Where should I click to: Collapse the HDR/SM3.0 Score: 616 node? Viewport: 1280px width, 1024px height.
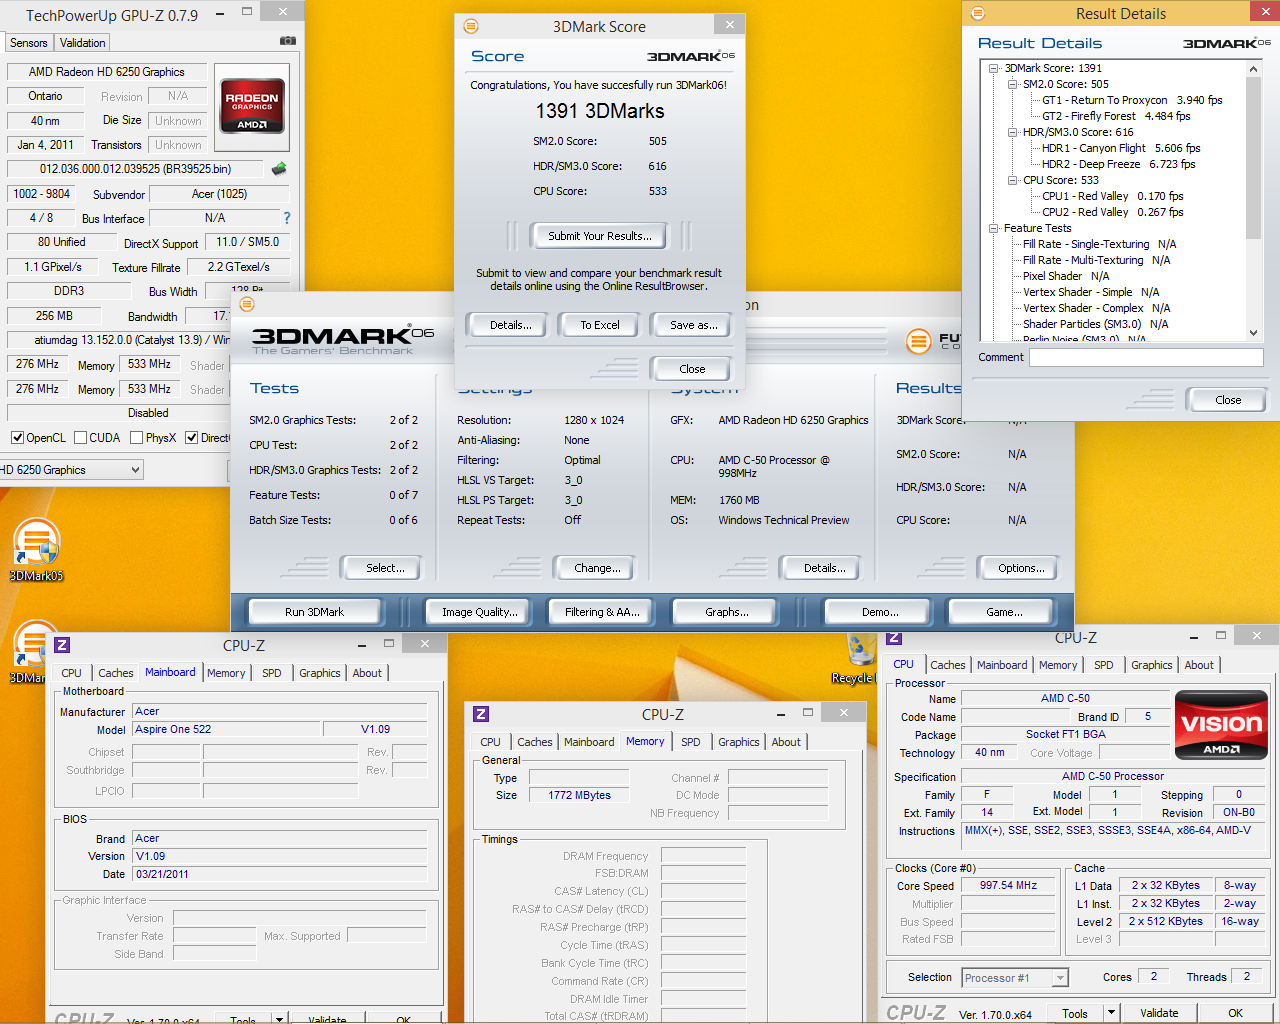click(x=1013, y=132)
